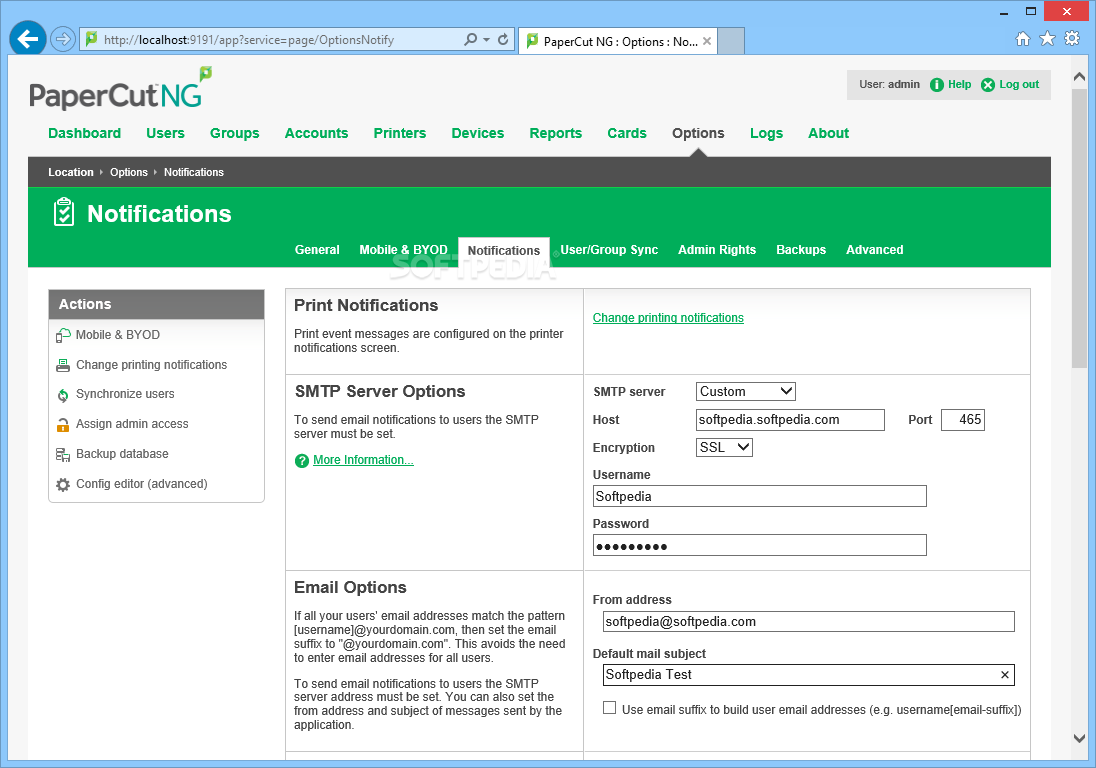This screenshot has width=1096, height=768.
Task: Click the Assign admin access padlock icon
Action: pyautogui.click(x=63, y=424)
